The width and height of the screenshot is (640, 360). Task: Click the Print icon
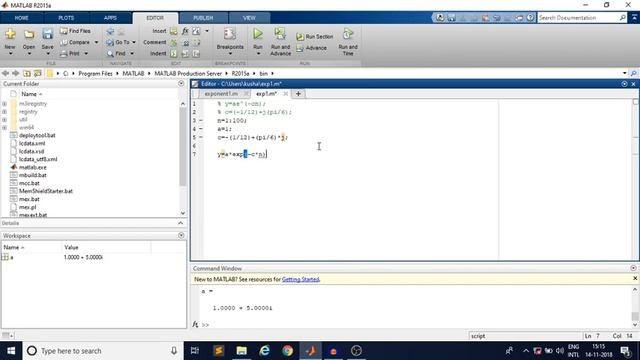pos(64,53)
